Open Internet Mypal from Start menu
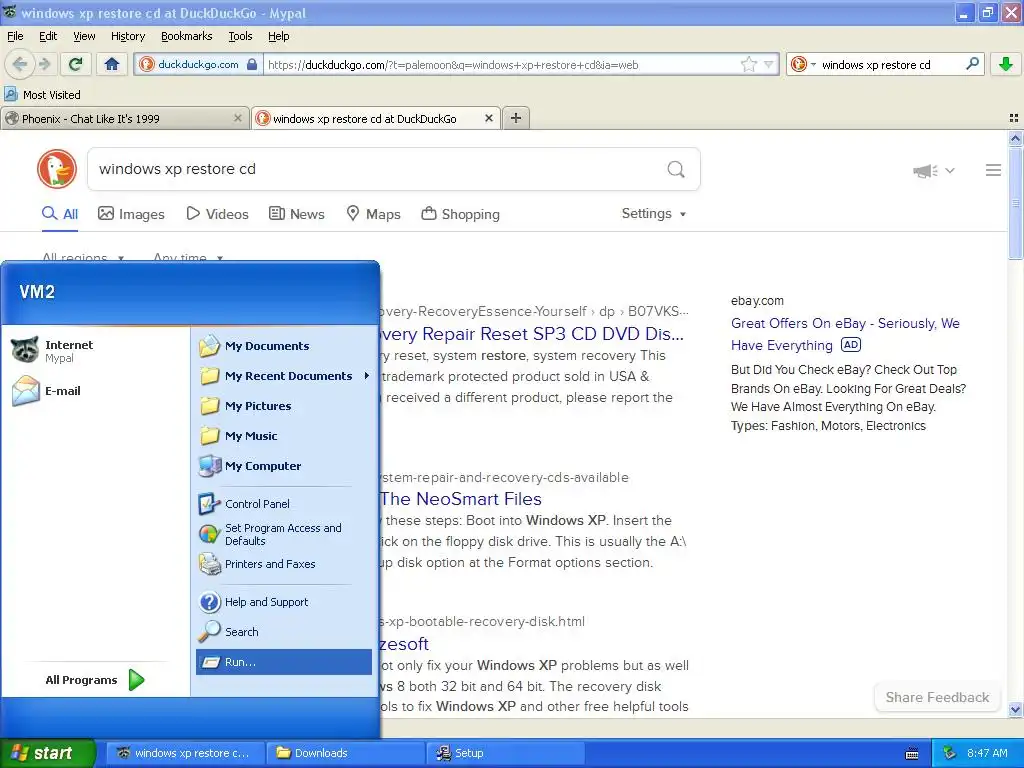The height and width of the screenshot is (768, 1024). pyautogui.click(x=95, y=351)
